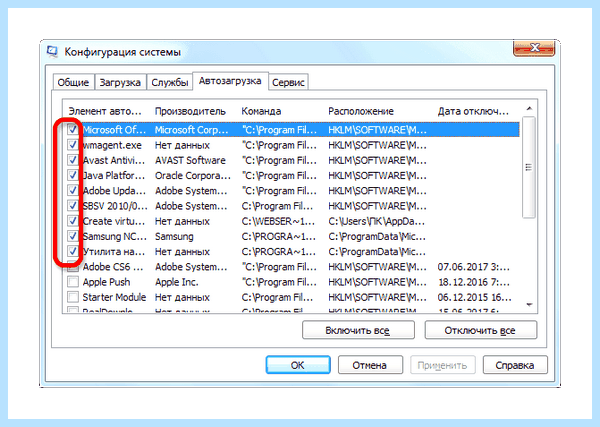Click the Применить button
Image resolution: width=600 pixels, height=427 pixels.
tap(443, 365)
